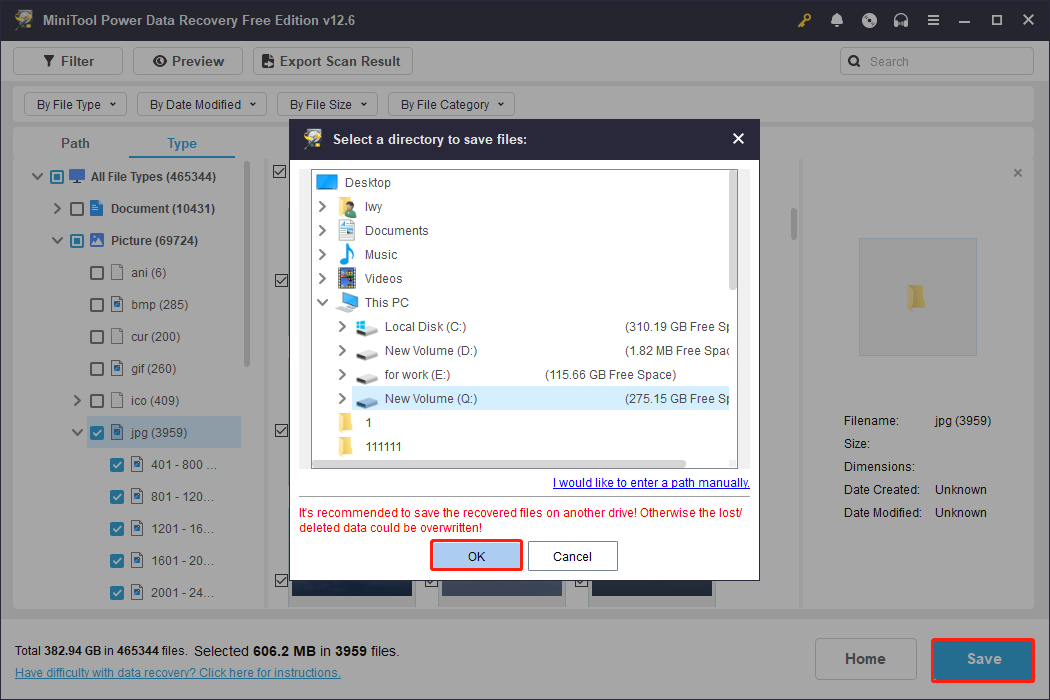Viewport: 1050px width, 700px height.
Task: Click the search magnifier icon
Action: point(854,61)
